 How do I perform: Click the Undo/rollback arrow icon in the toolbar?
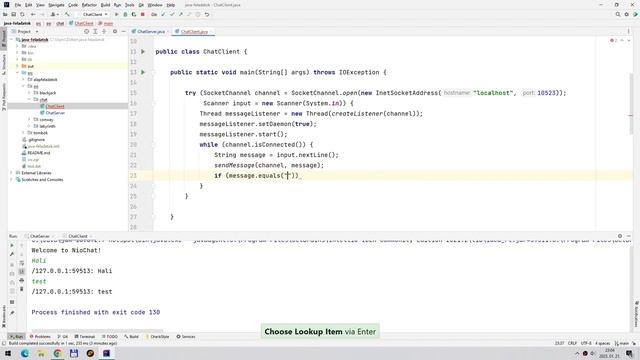click(207, 14)
